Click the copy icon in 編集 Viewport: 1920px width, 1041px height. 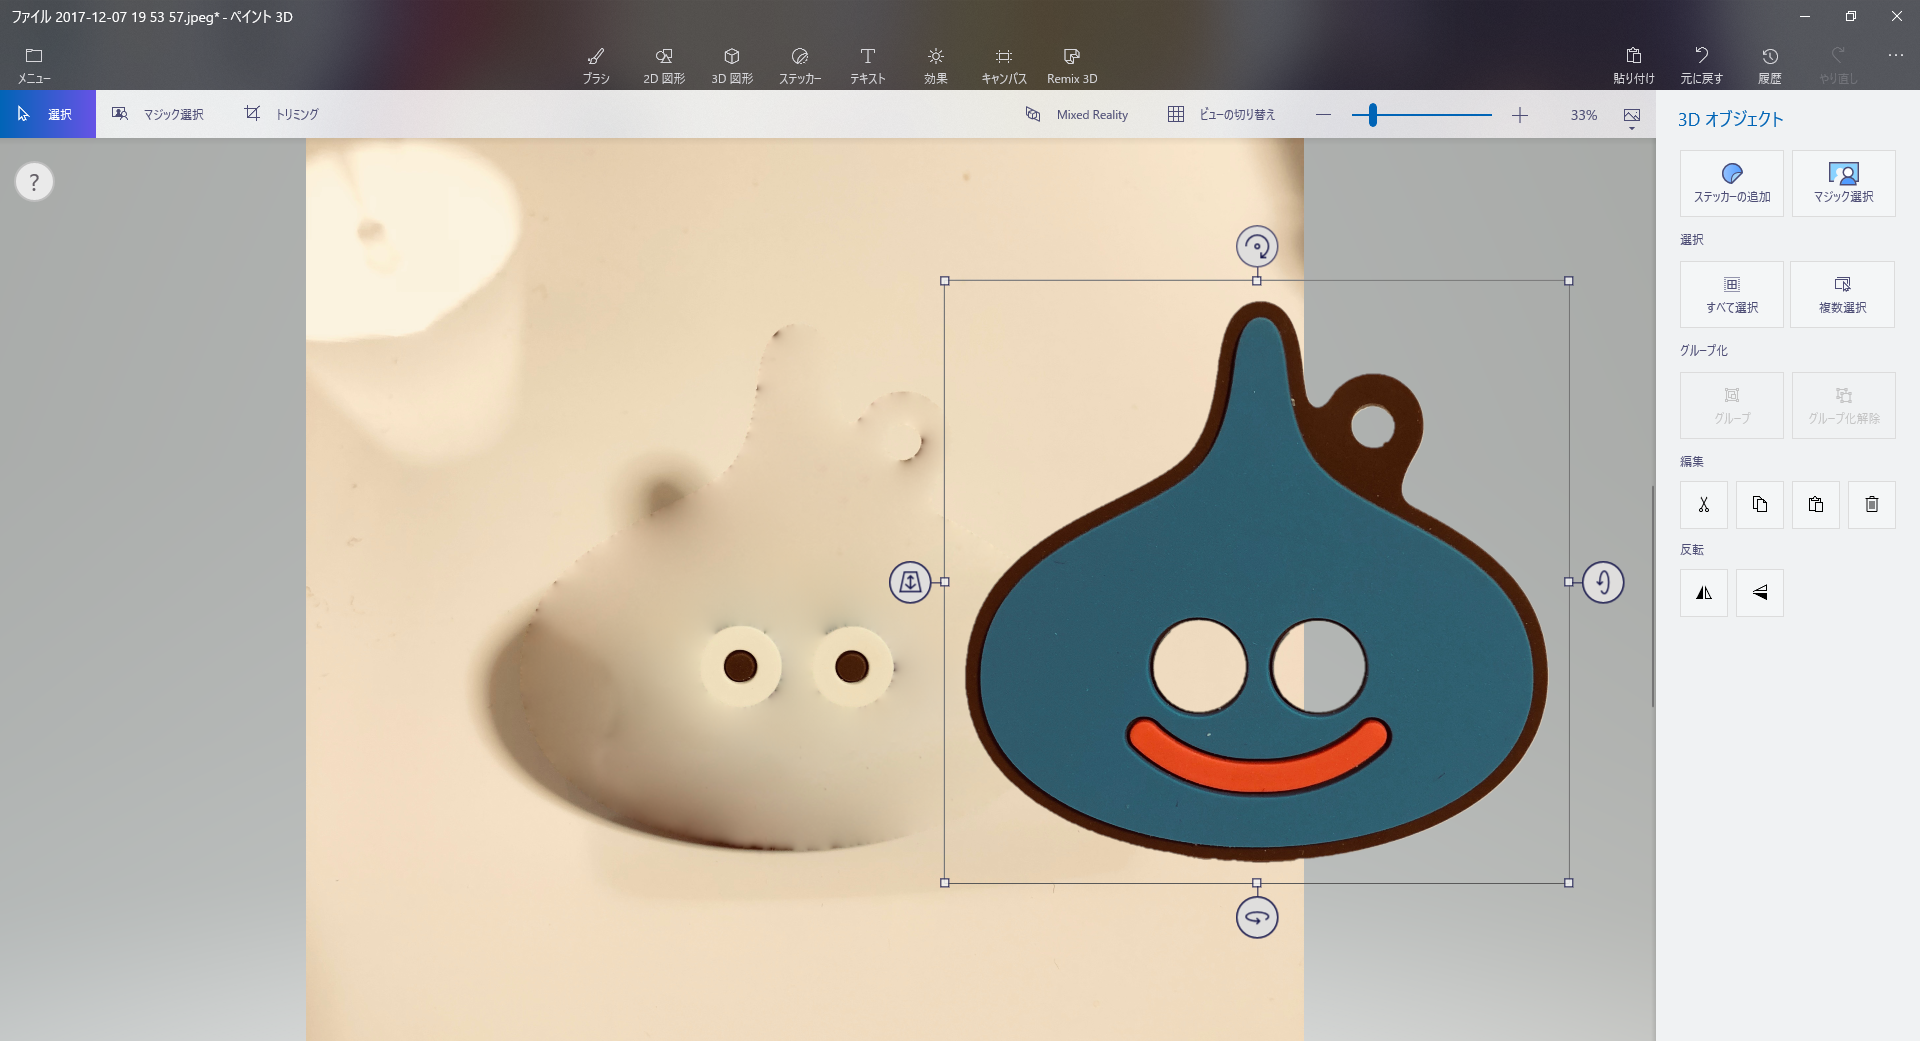pos(1760,505)
